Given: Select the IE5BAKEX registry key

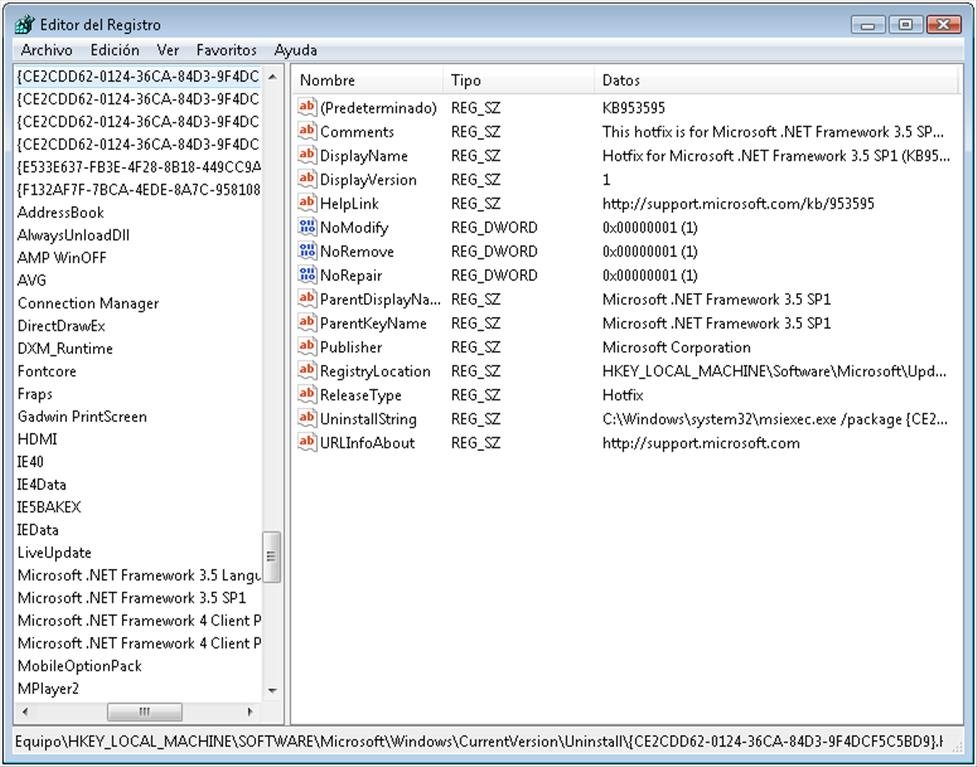Looking at the screenshot, I should [x=49, y=507].
